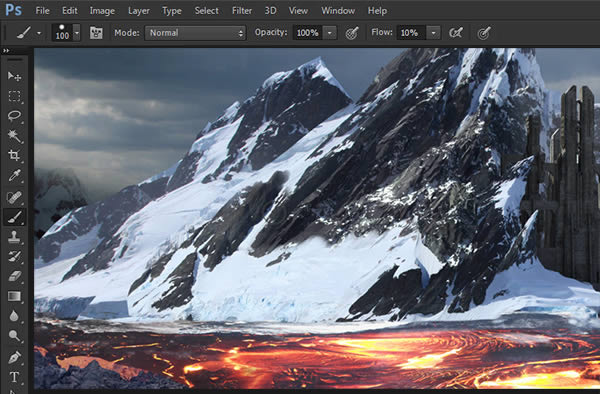Open the blending Mode dropdown
600x394 pixels.
point(195,33)
